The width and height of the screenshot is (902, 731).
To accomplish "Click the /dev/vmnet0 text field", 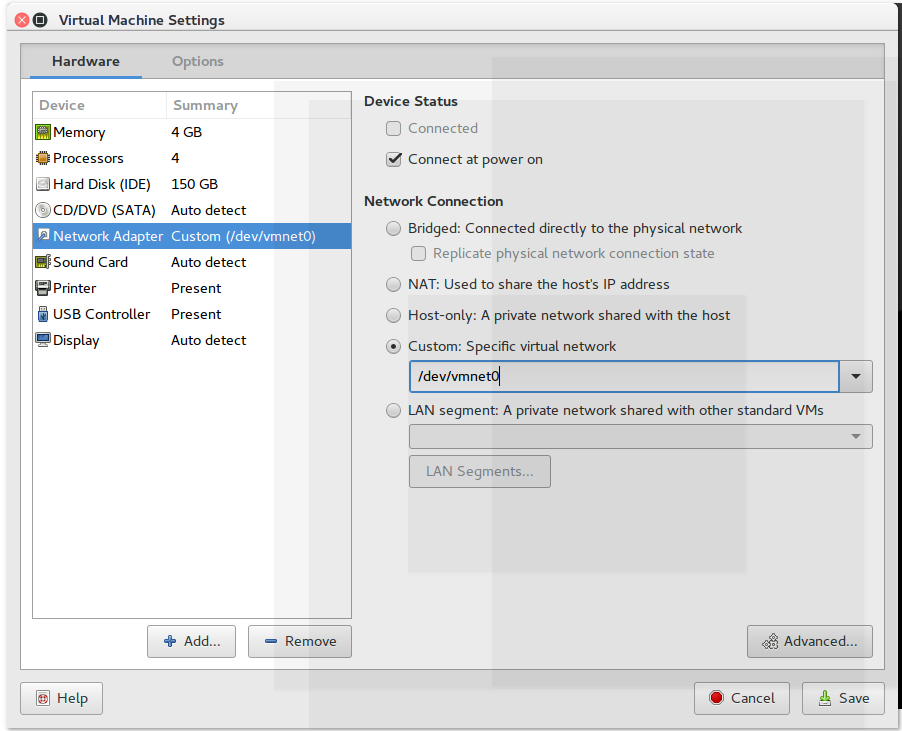I will tap(624, 377).
